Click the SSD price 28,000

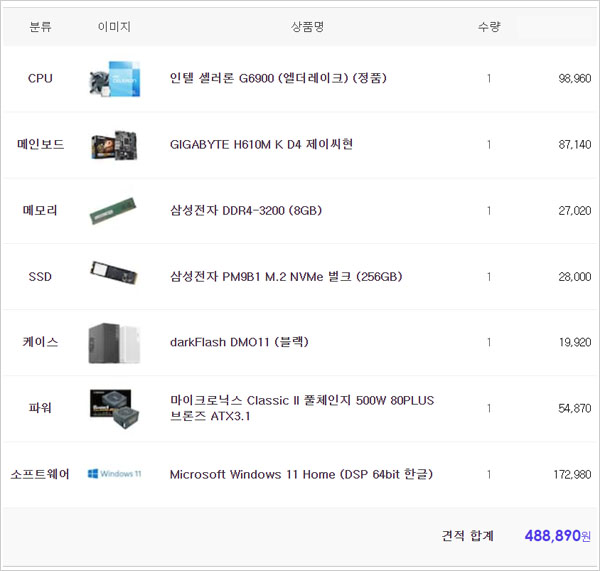click(575, 277)
